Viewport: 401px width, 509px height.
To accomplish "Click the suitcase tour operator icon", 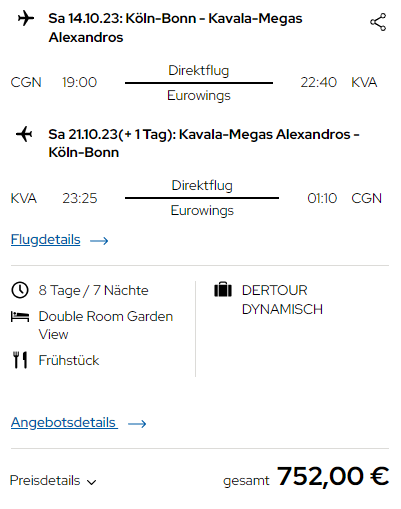I will [x=223, y=289].
